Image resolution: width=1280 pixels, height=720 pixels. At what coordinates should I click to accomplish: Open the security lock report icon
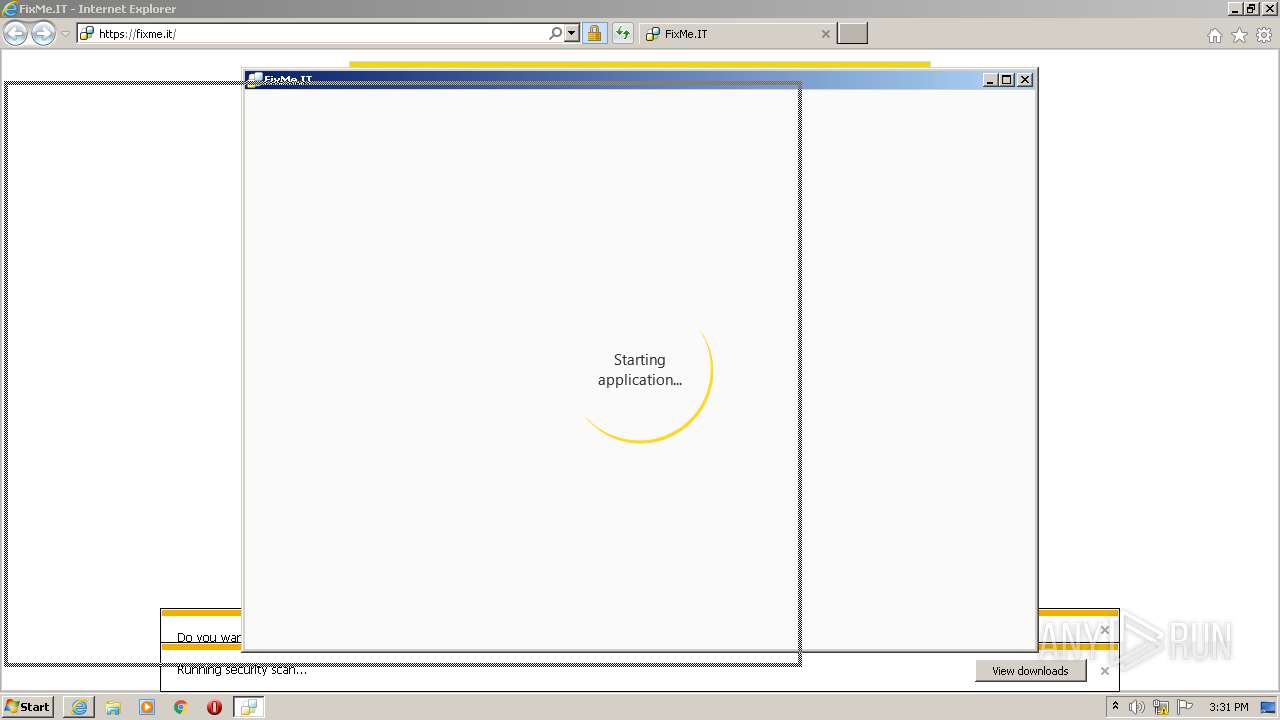click(x=594, y=33)
